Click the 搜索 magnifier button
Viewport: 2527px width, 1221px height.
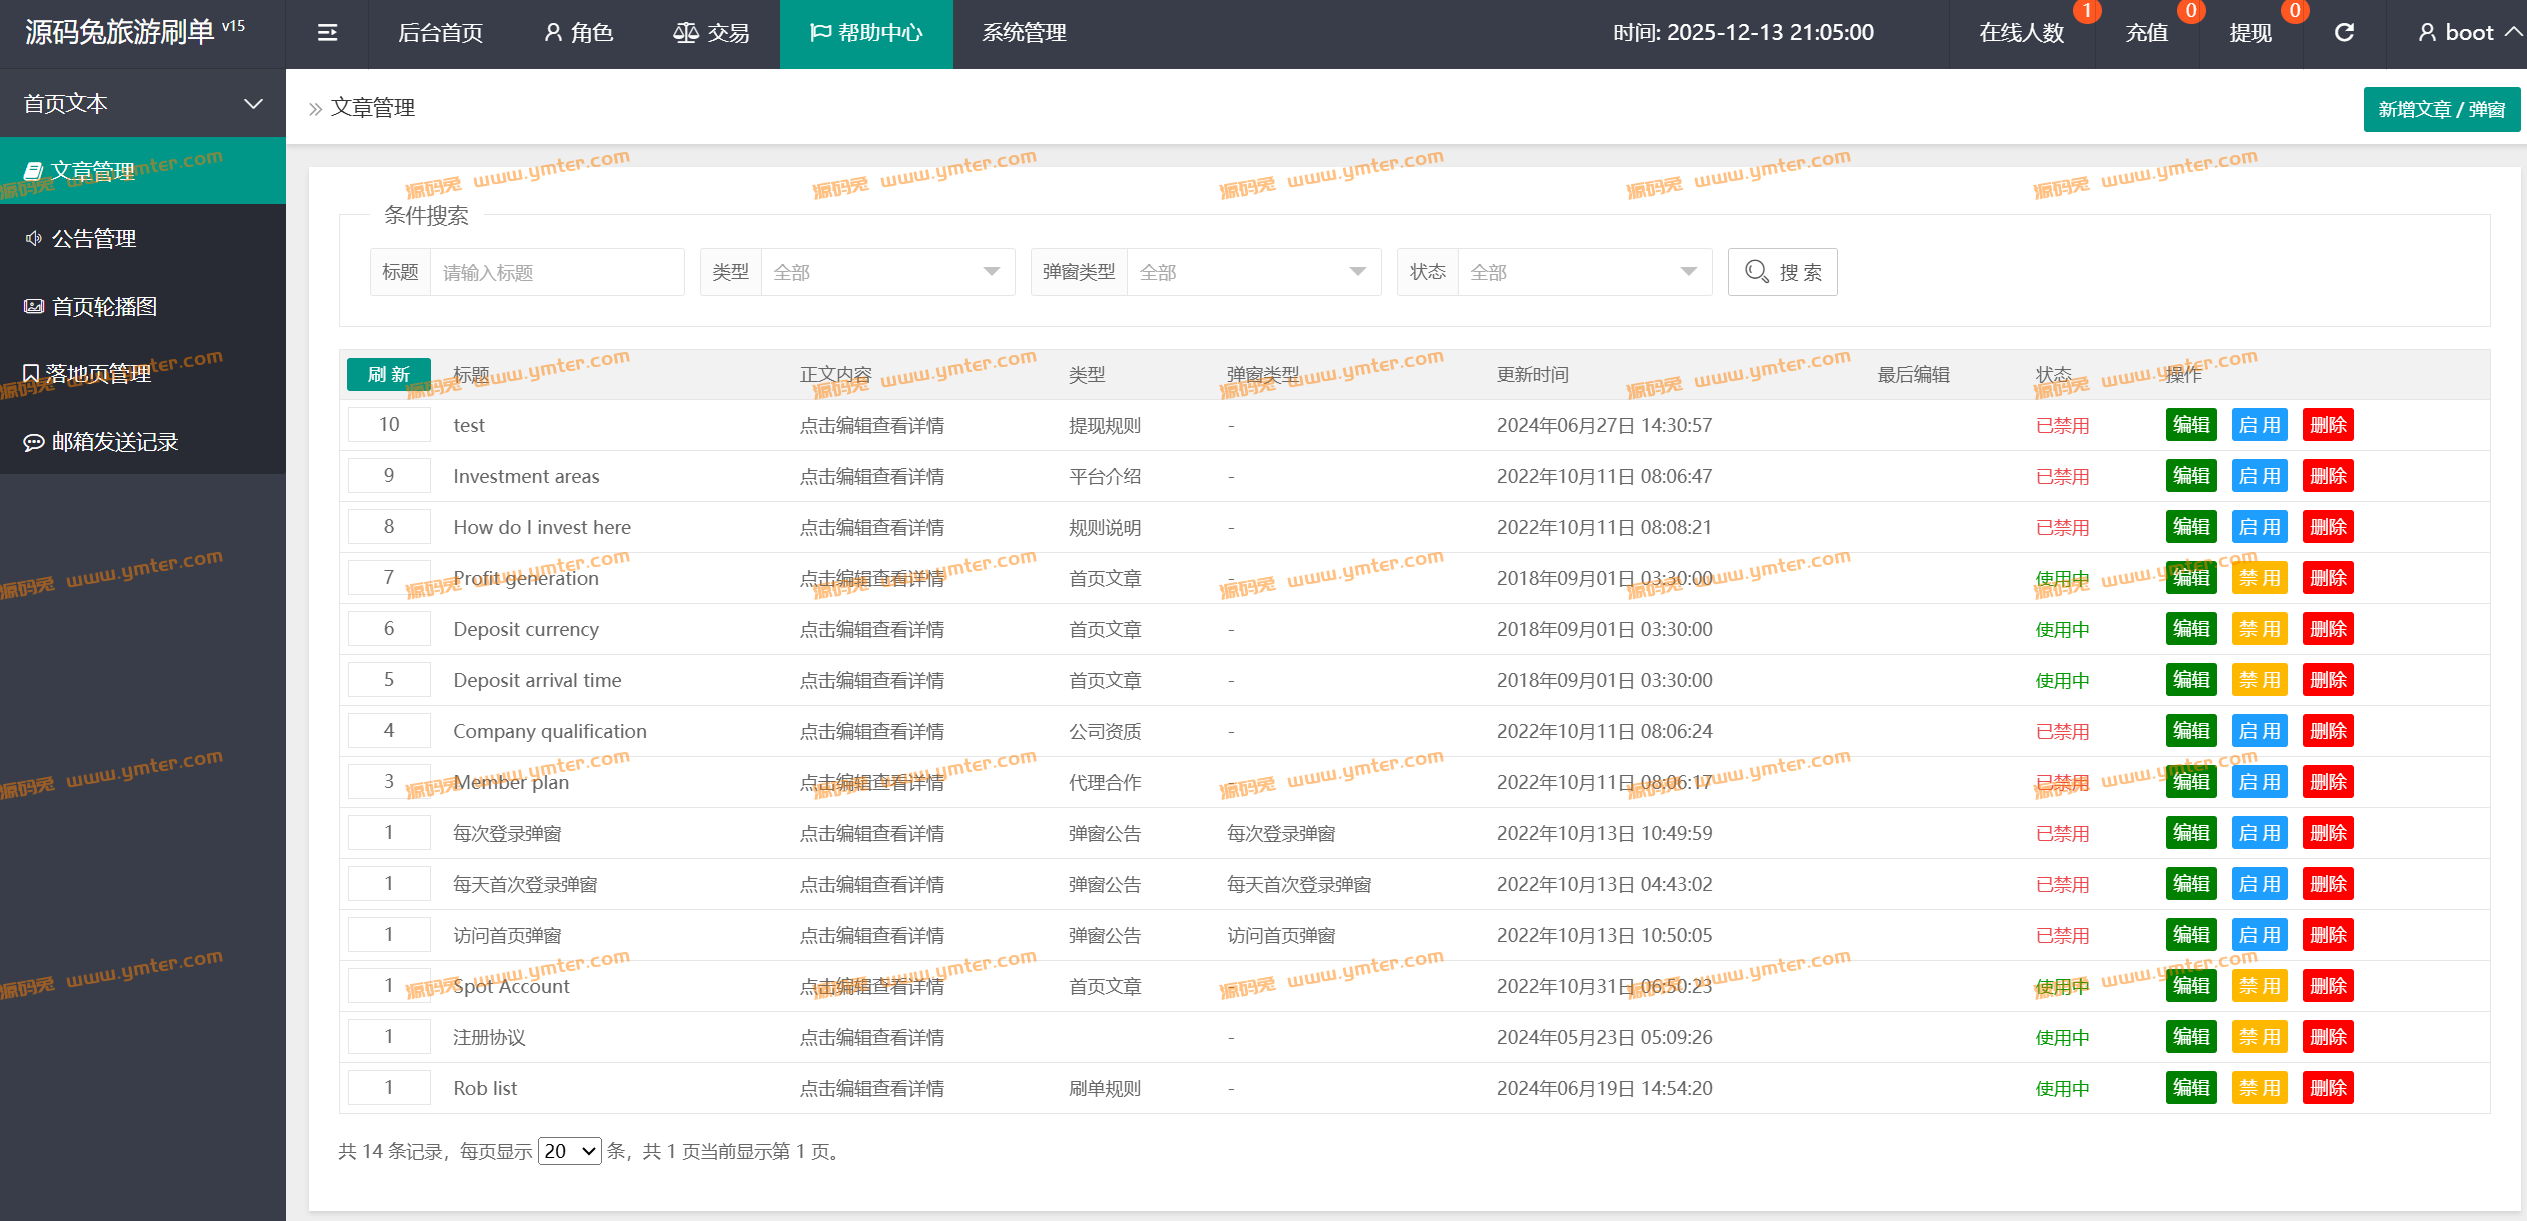1782,272
